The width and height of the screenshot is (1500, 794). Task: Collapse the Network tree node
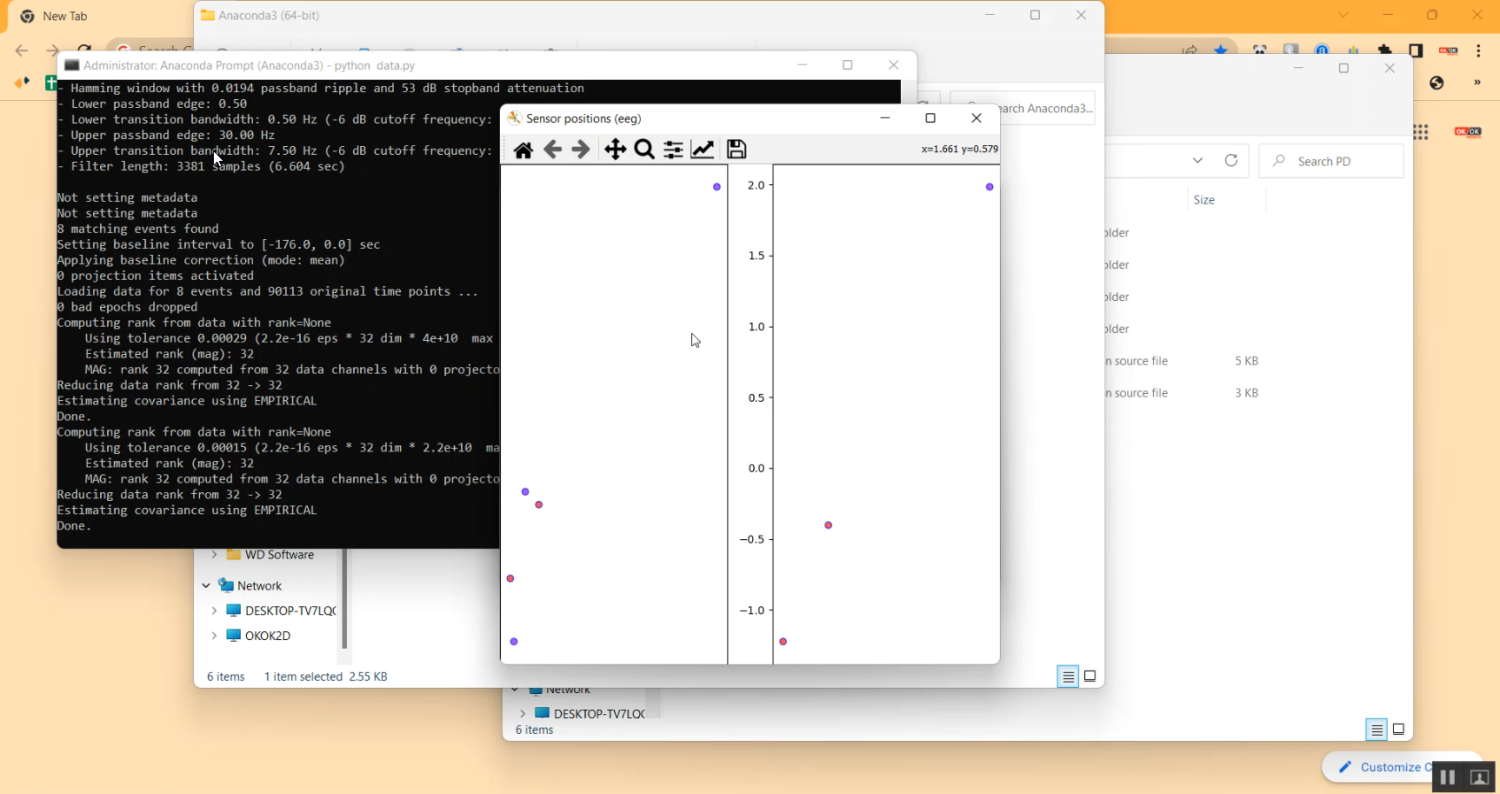click(206, 586)
